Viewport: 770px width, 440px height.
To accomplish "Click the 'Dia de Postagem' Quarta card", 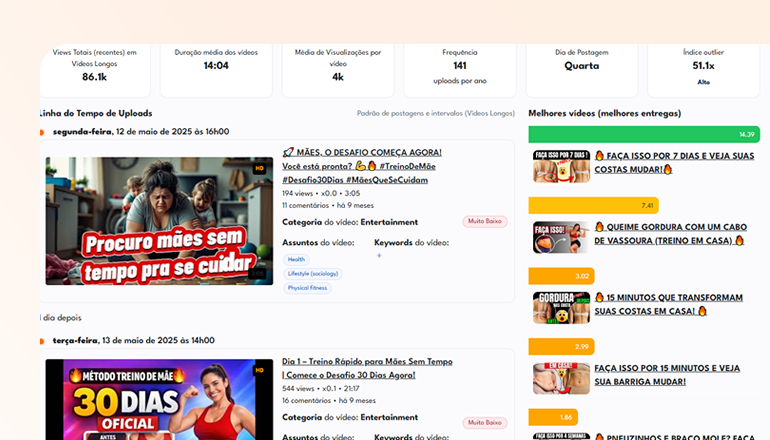I will 582,70.
